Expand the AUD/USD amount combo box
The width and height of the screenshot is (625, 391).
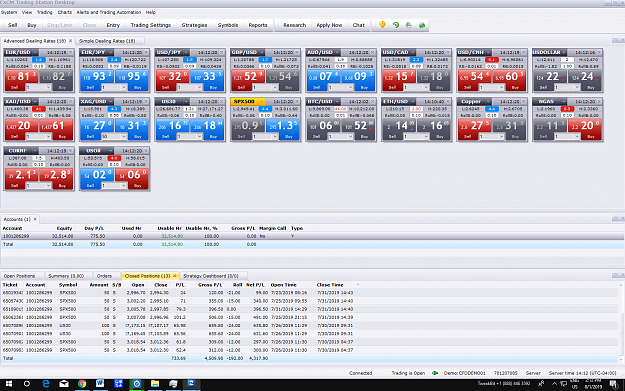[x=350, y=87]
